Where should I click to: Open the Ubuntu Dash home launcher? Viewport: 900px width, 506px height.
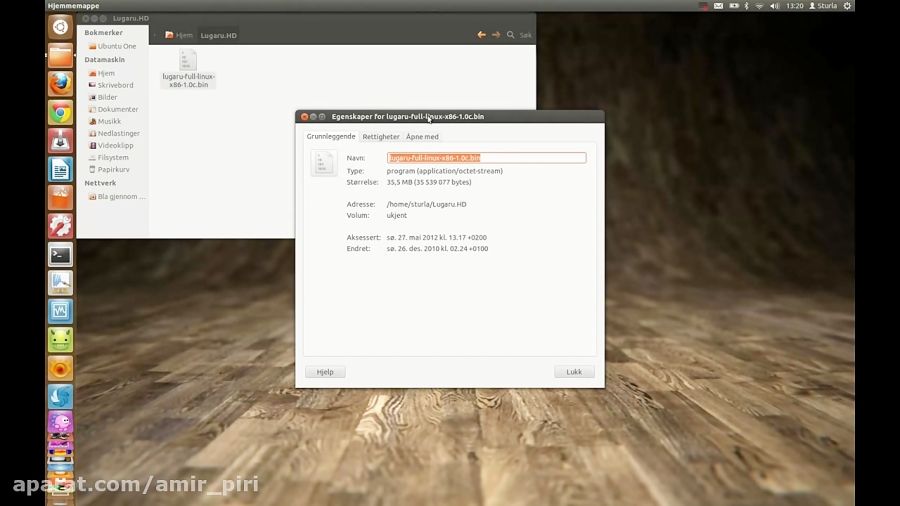pyautogui.click(x=60, y=27)
